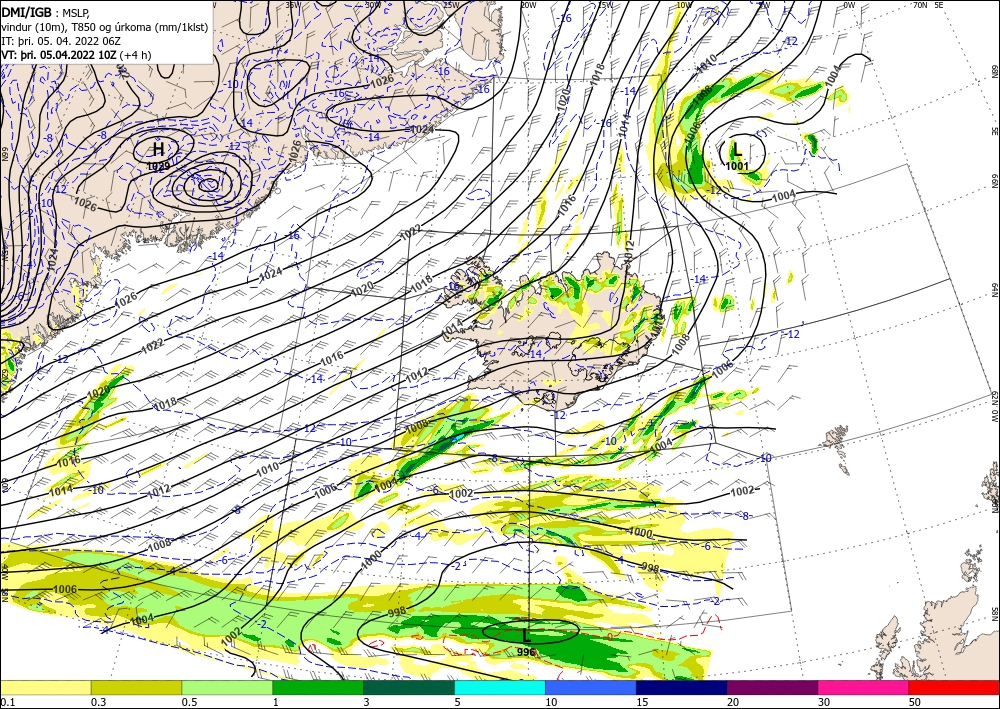Click the 'L' symbol above the 1001 value
This screenshot has width=1000, height=709.
click(x=737, y=150)
